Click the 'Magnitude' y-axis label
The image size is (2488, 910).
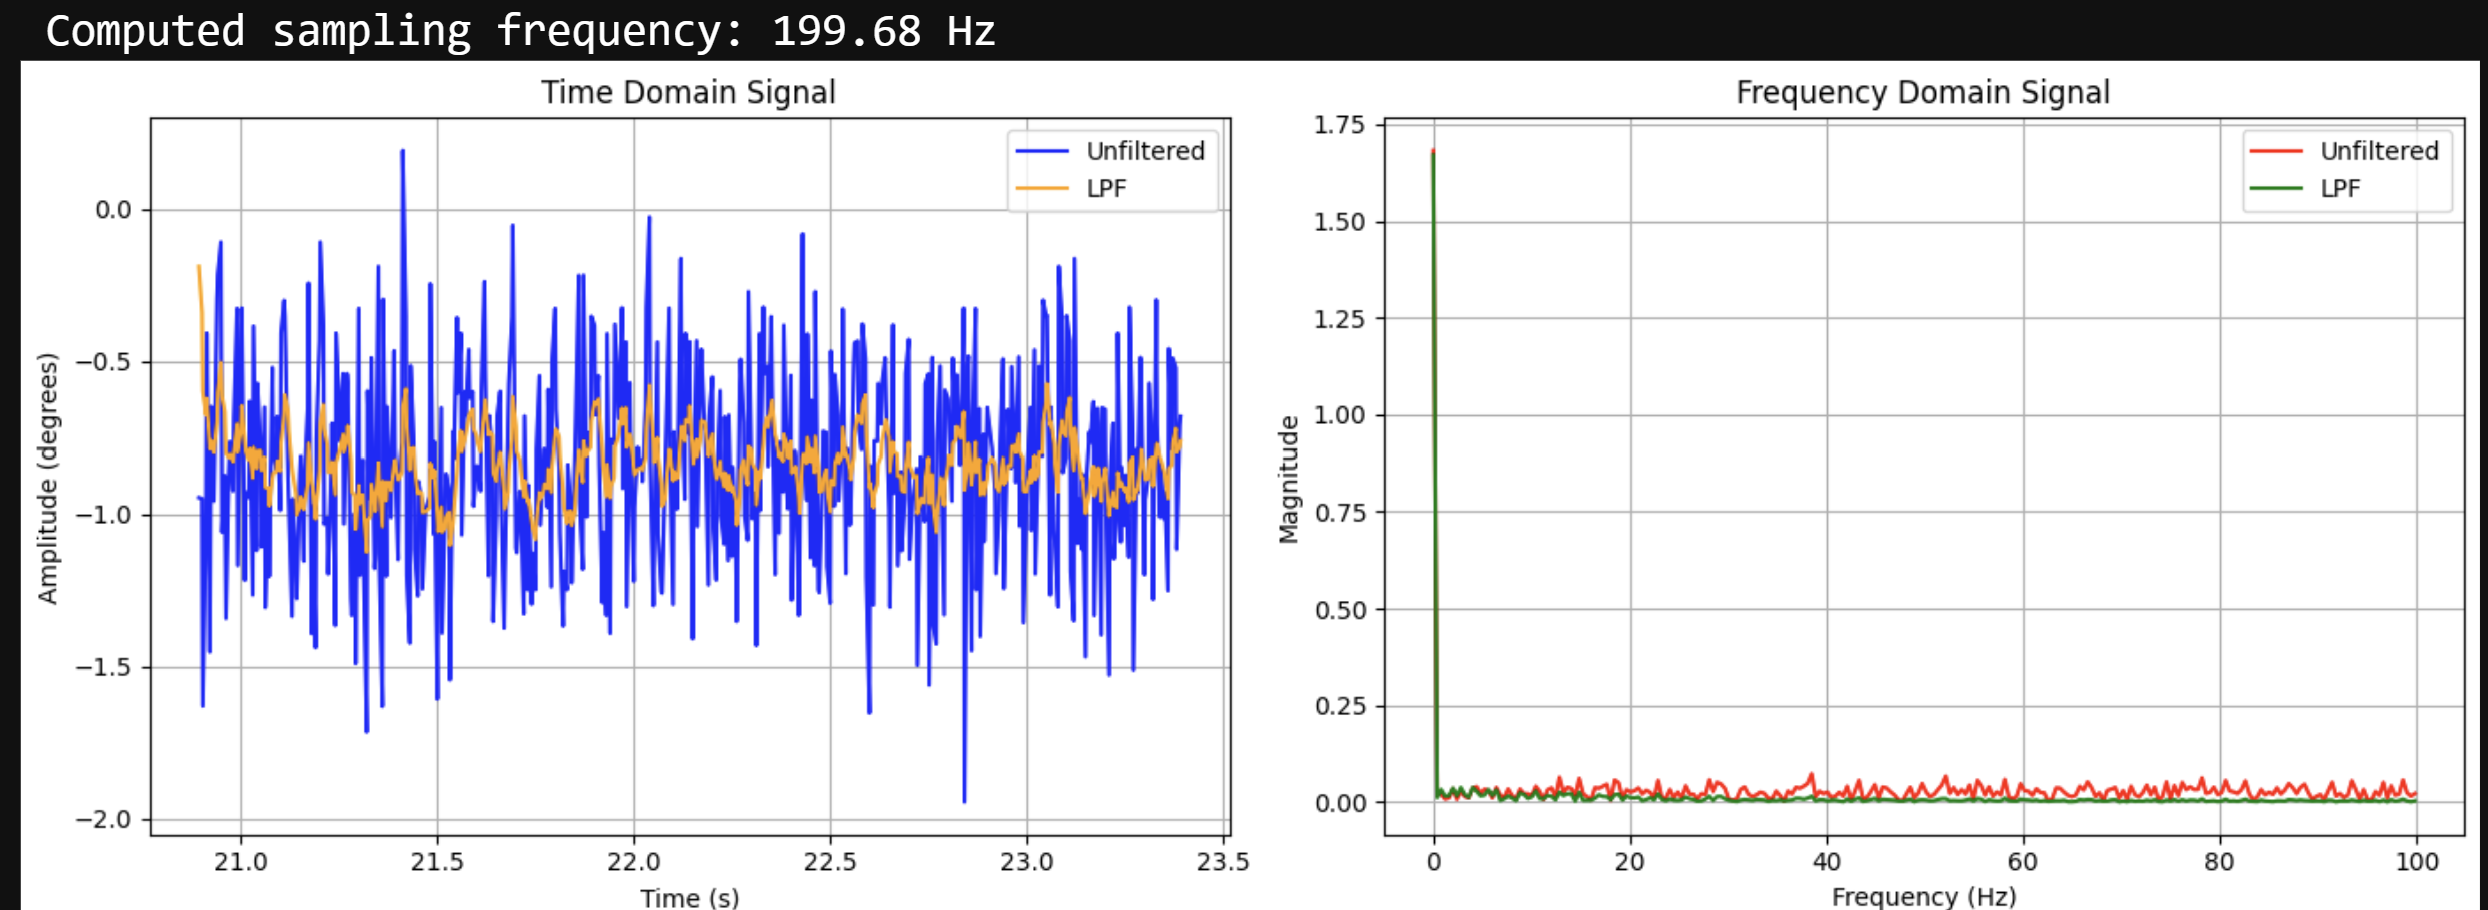[x=1288, y=479]
